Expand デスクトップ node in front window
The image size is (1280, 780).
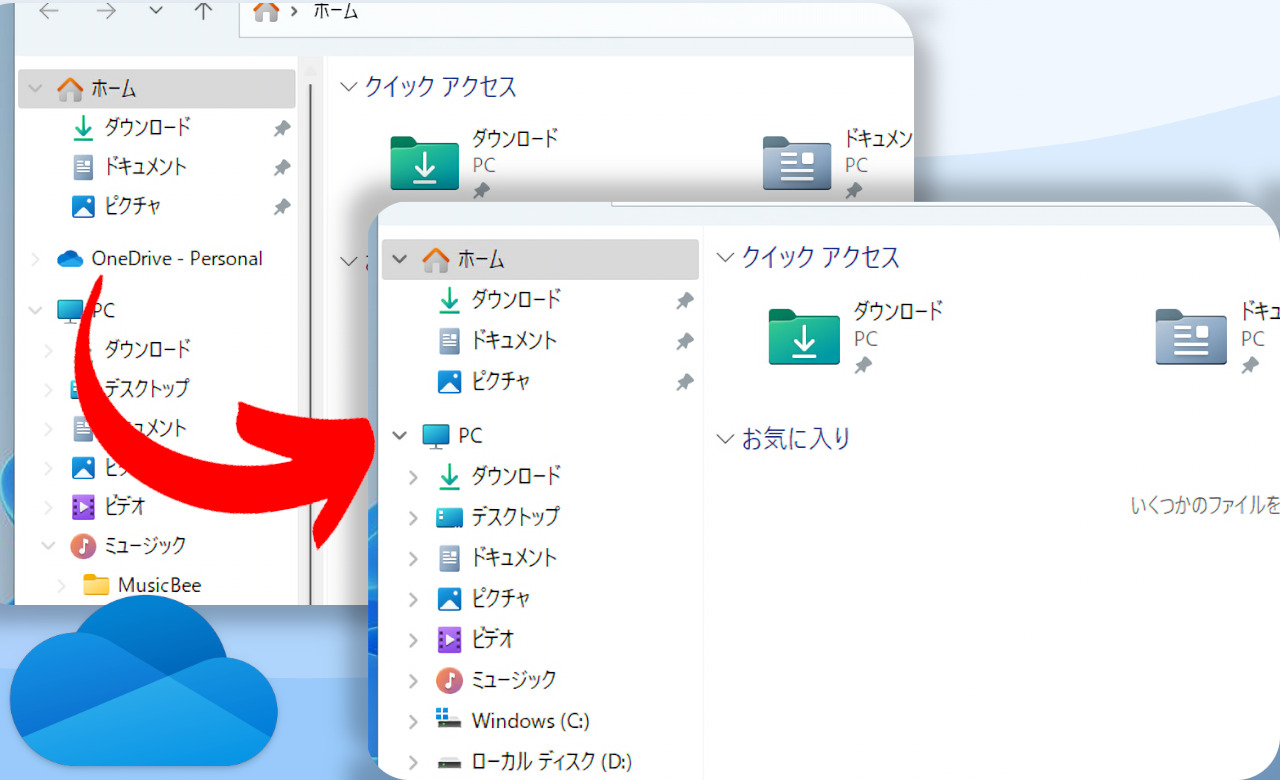(x=413, y=518)
